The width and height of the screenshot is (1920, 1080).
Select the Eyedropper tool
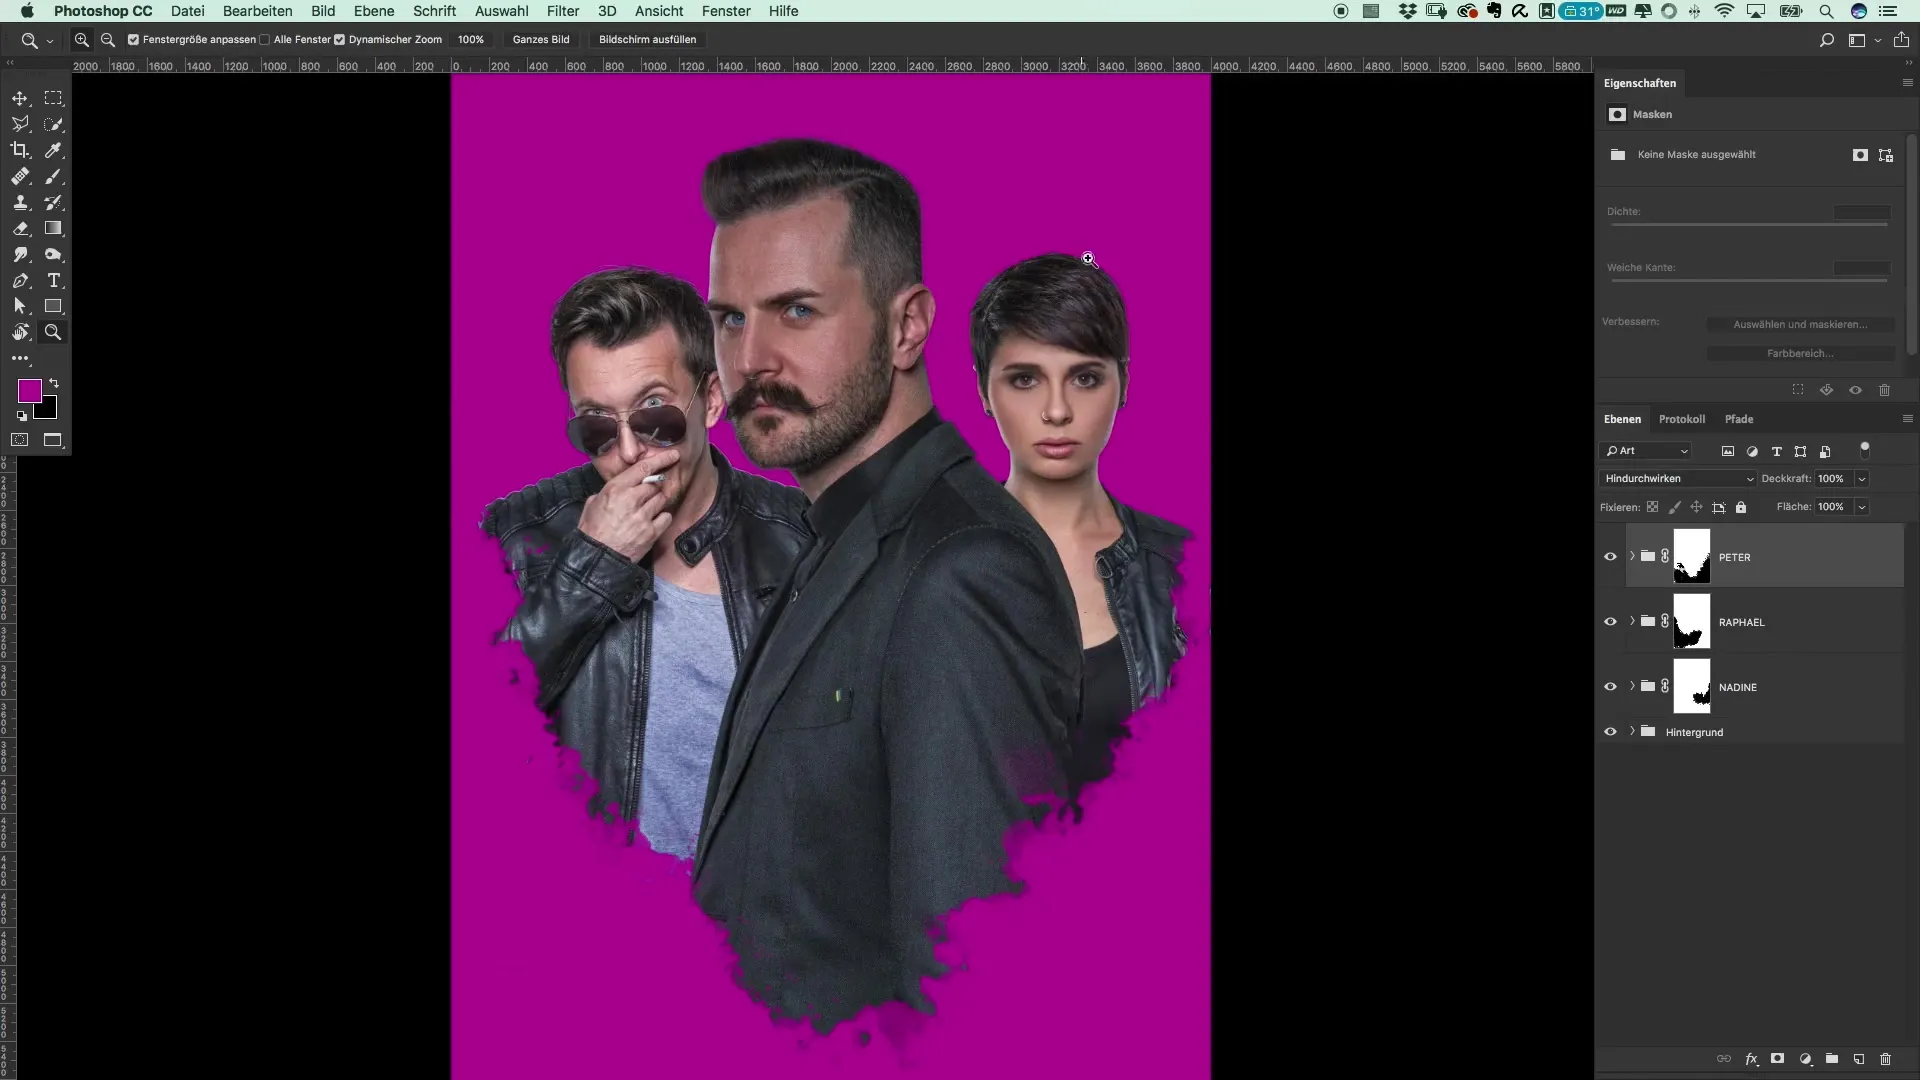click(53, 150)
